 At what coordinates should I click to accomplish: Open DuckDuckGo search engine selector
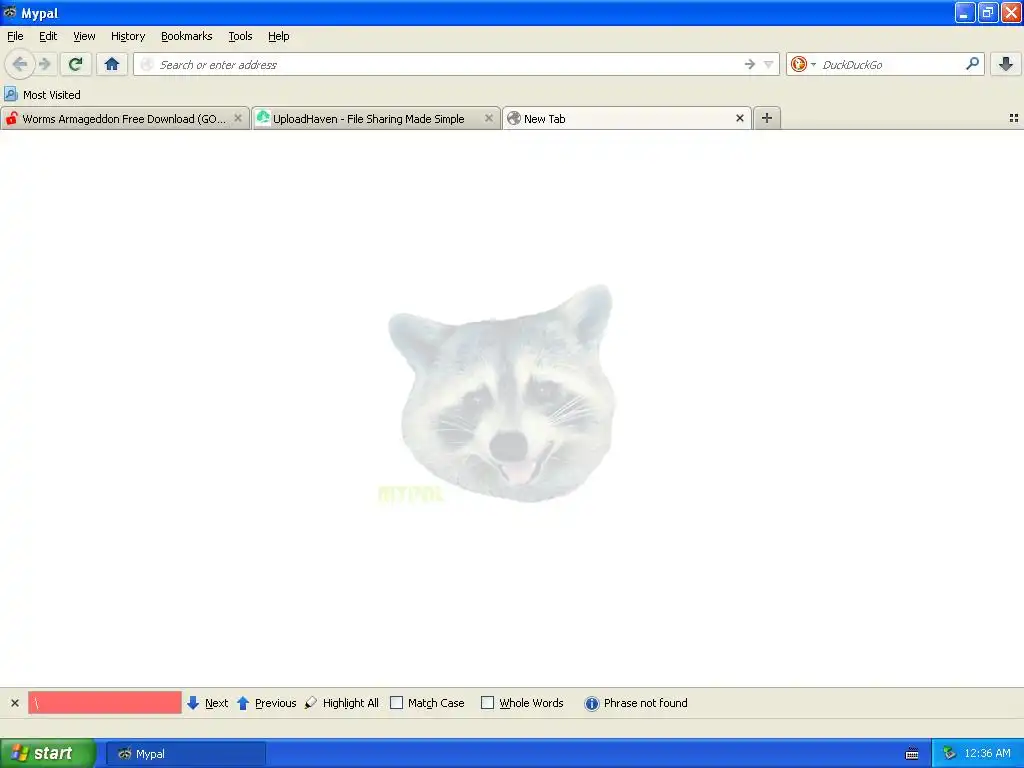click(x=803, y=64)
